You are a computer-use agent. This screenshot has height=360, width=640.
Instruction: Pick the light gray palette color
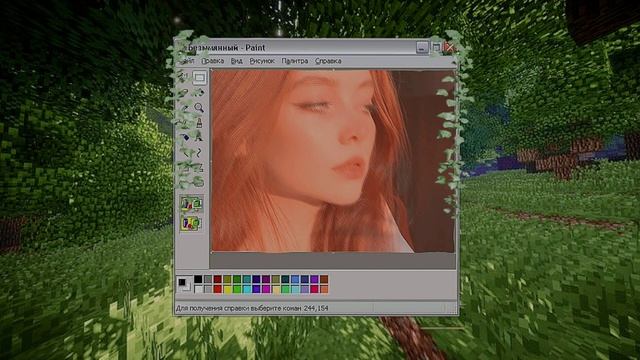coord(208,289)
